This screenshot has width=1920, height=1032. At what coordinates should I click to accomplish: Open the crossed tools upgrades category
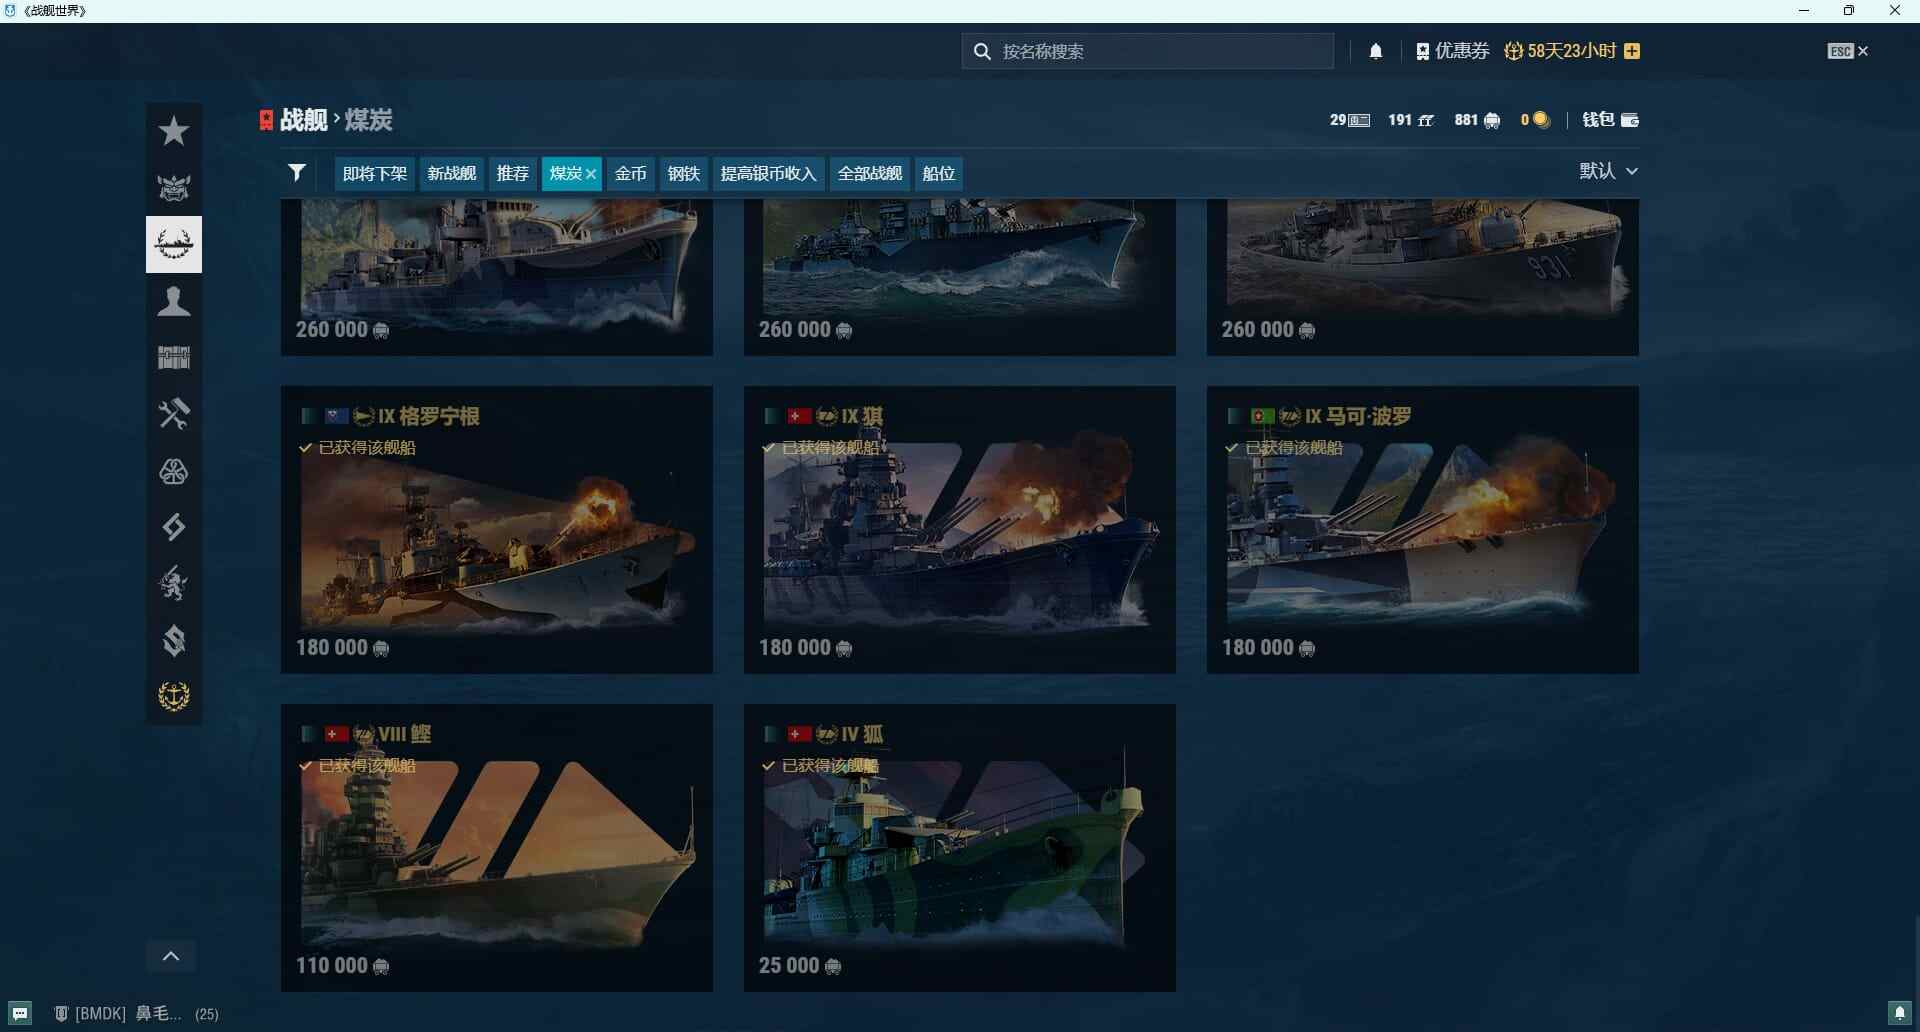click(x=174, y=414)
